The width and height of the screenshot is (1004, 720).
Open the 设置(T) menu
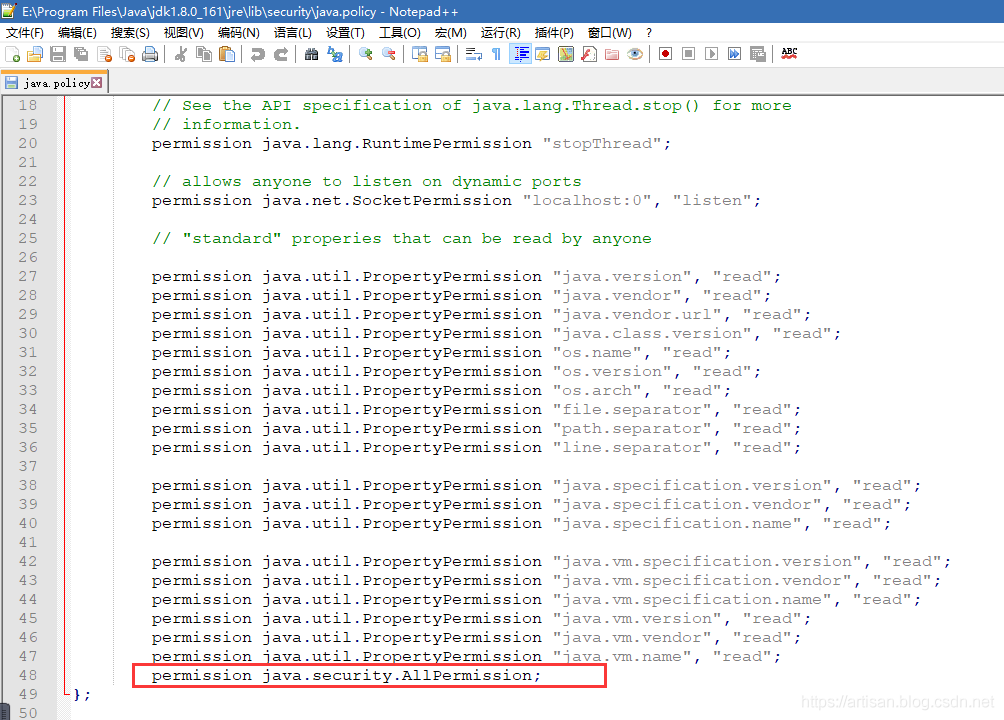[345, 33]
